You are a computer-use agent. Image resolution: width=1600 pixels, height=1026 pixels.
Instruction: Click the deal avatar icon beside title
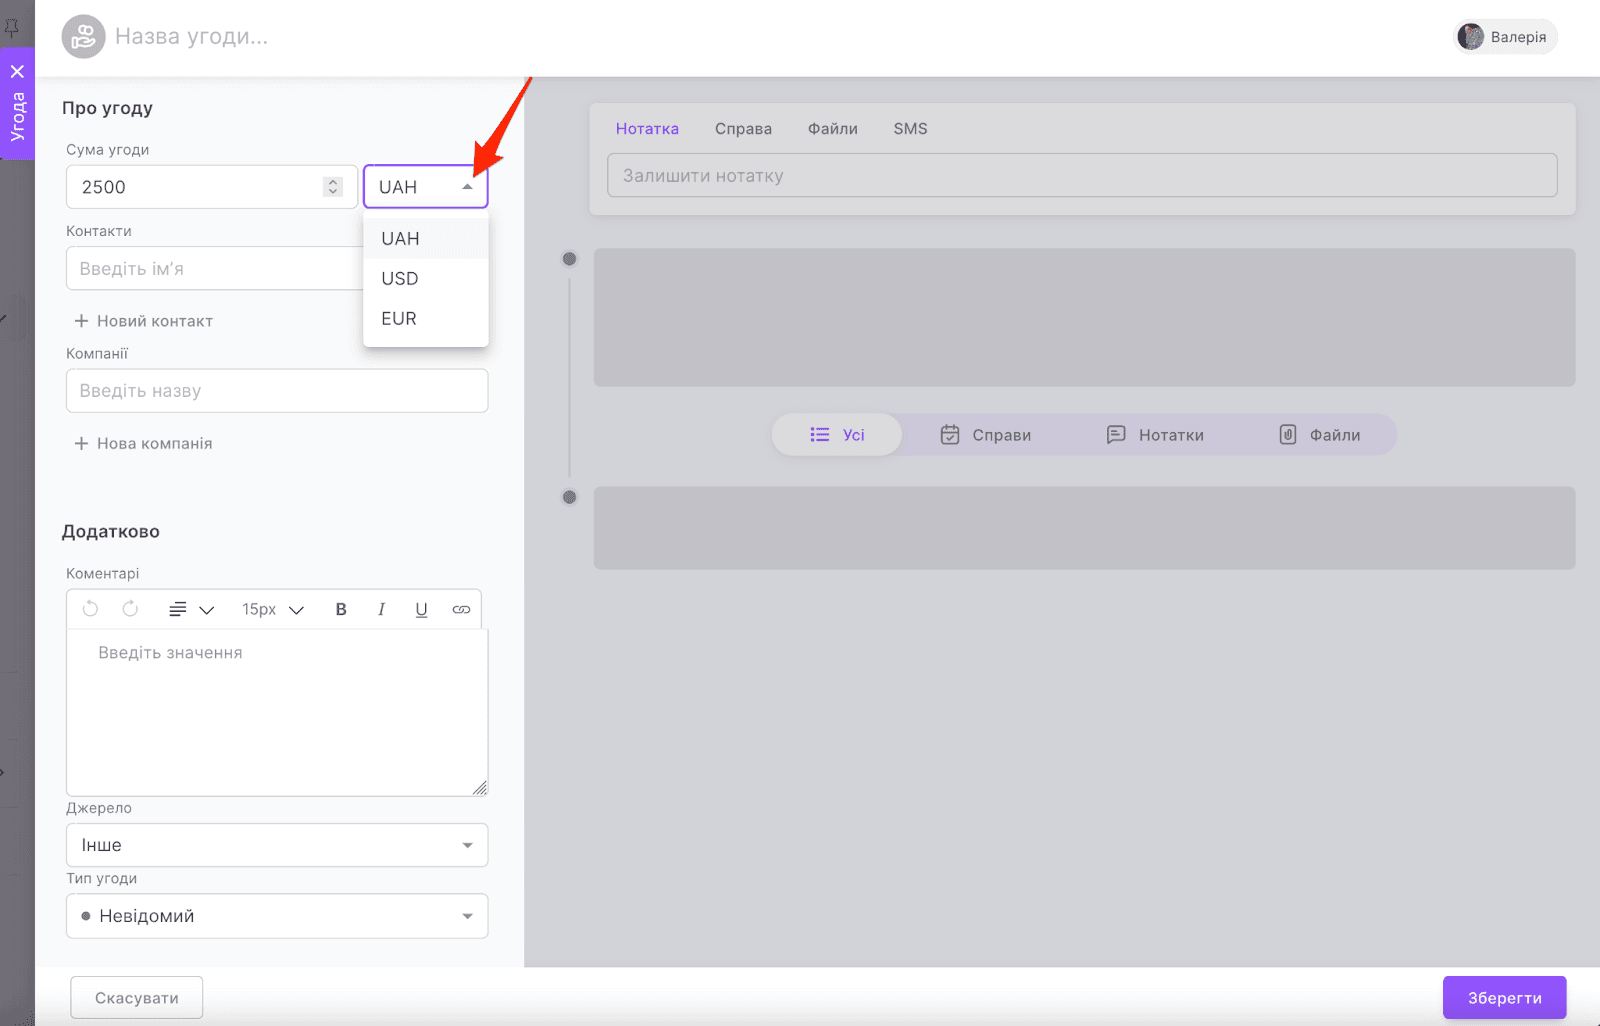84,37
